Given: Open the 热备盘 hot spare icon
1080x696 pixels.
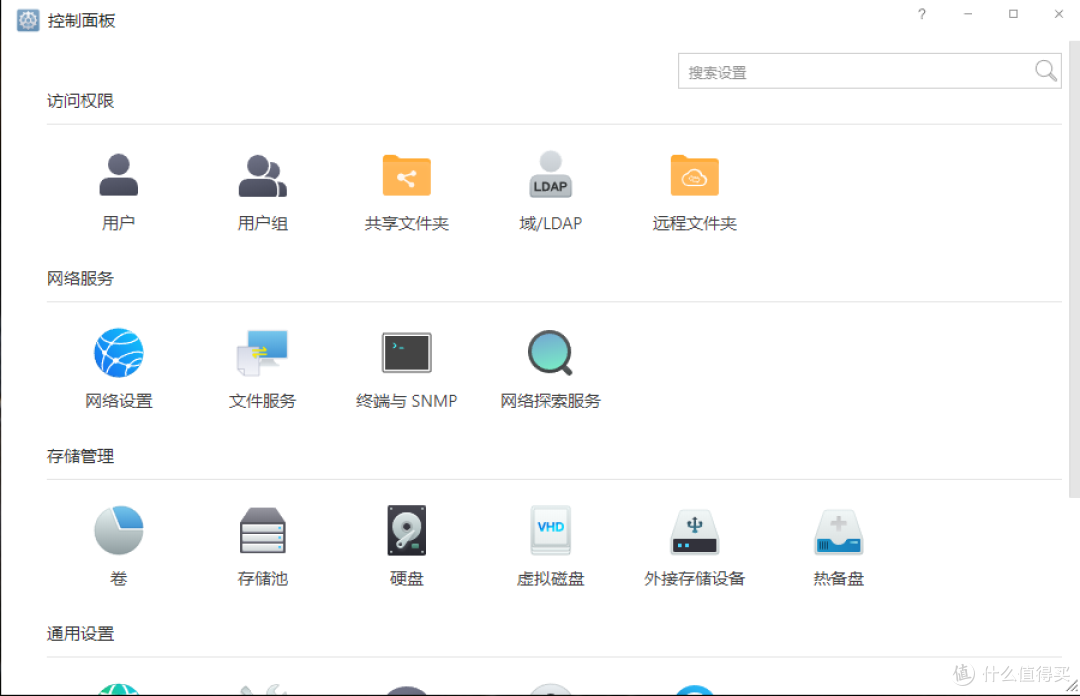Looking at the screenshot, I should point(838,531).
